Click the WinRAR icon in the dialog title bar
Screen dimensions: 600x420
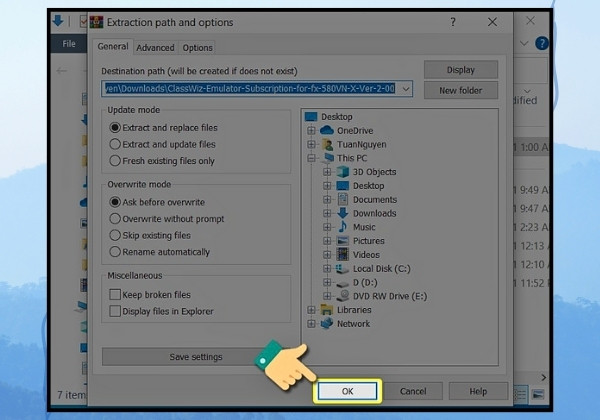point(96,22)
